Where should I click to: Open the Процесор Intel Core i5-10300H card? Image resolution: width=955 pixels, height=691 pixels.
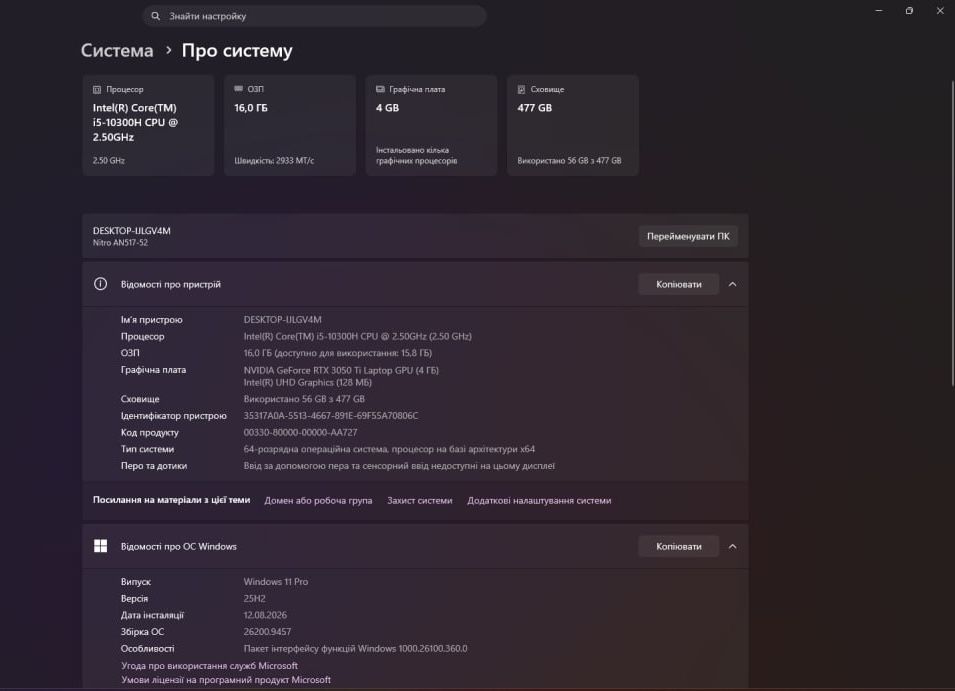[148, 125]
